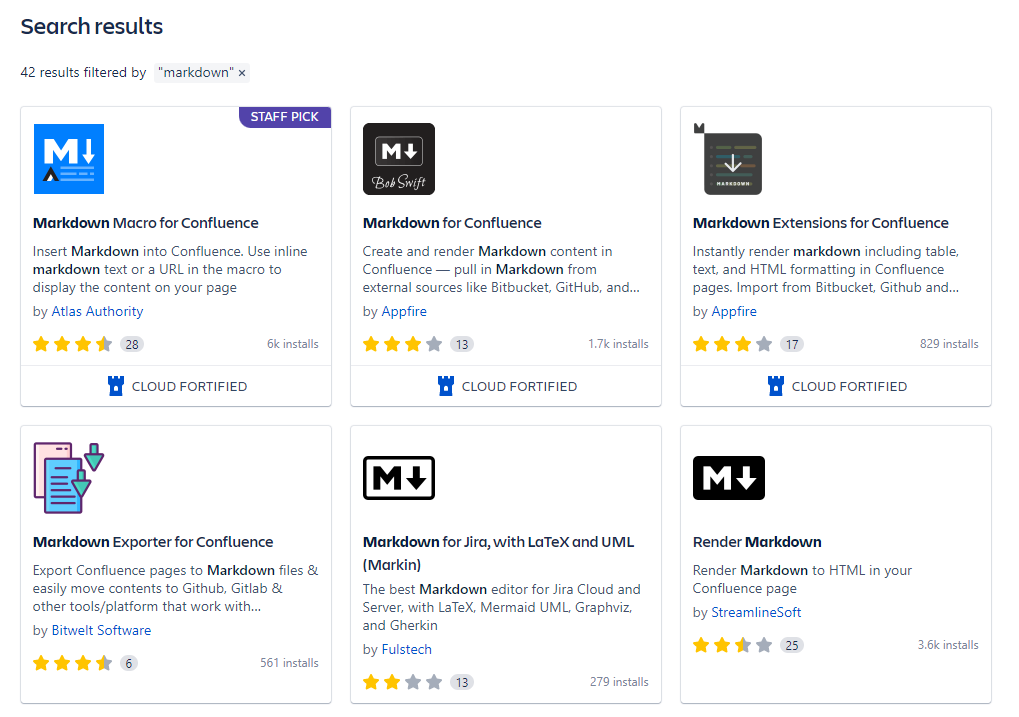Click description "Insert Markdown into Confluence"
The image size is (1019, 717).
tap(170, 270)
